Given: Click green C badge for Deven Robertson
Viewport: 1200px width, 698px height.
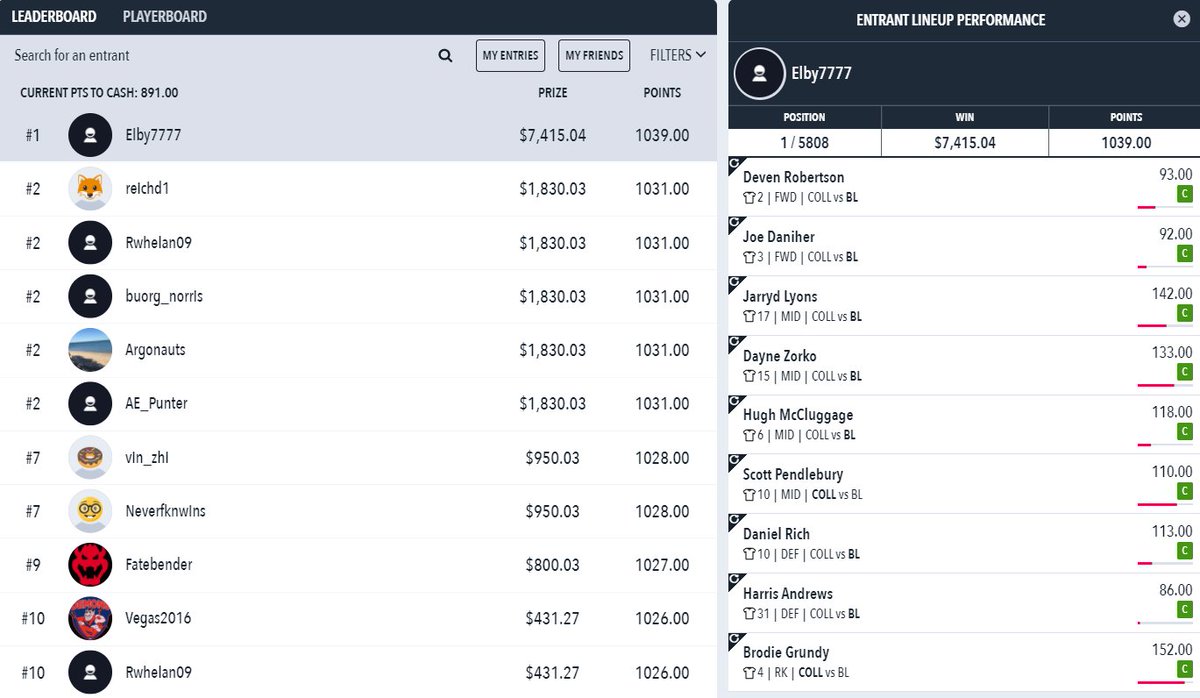Looking at the screenshot, I should click(1185, 194).
